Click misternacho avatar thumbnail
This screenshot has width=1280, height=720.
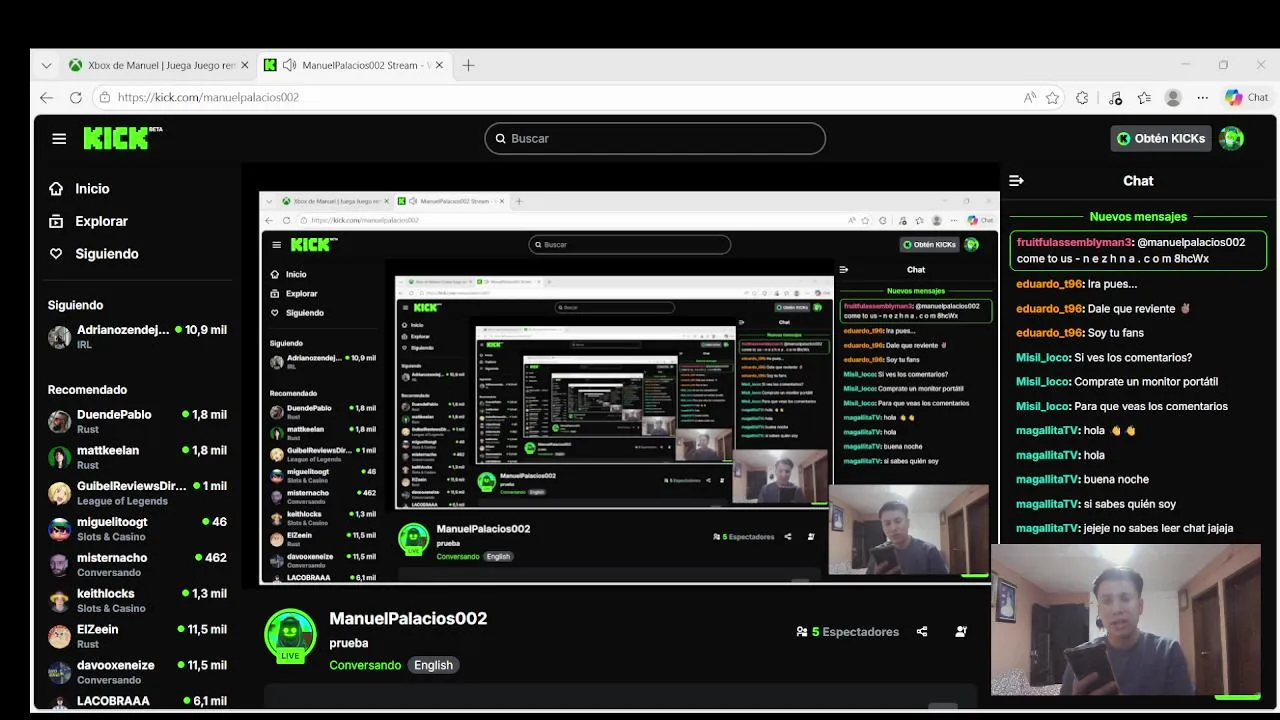pyautogui.click(x=60, y=564)
